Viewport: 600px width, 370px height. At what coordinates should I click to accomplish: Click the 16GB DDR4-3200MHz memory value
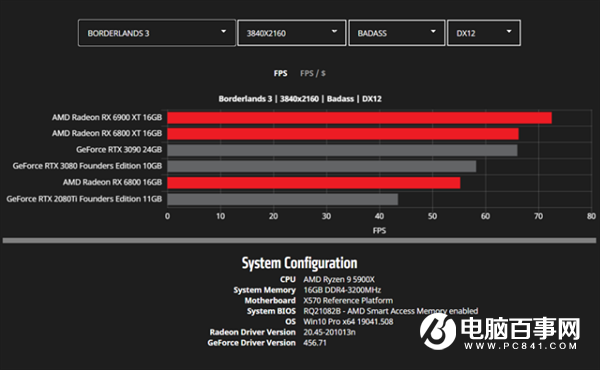(342, 290)
